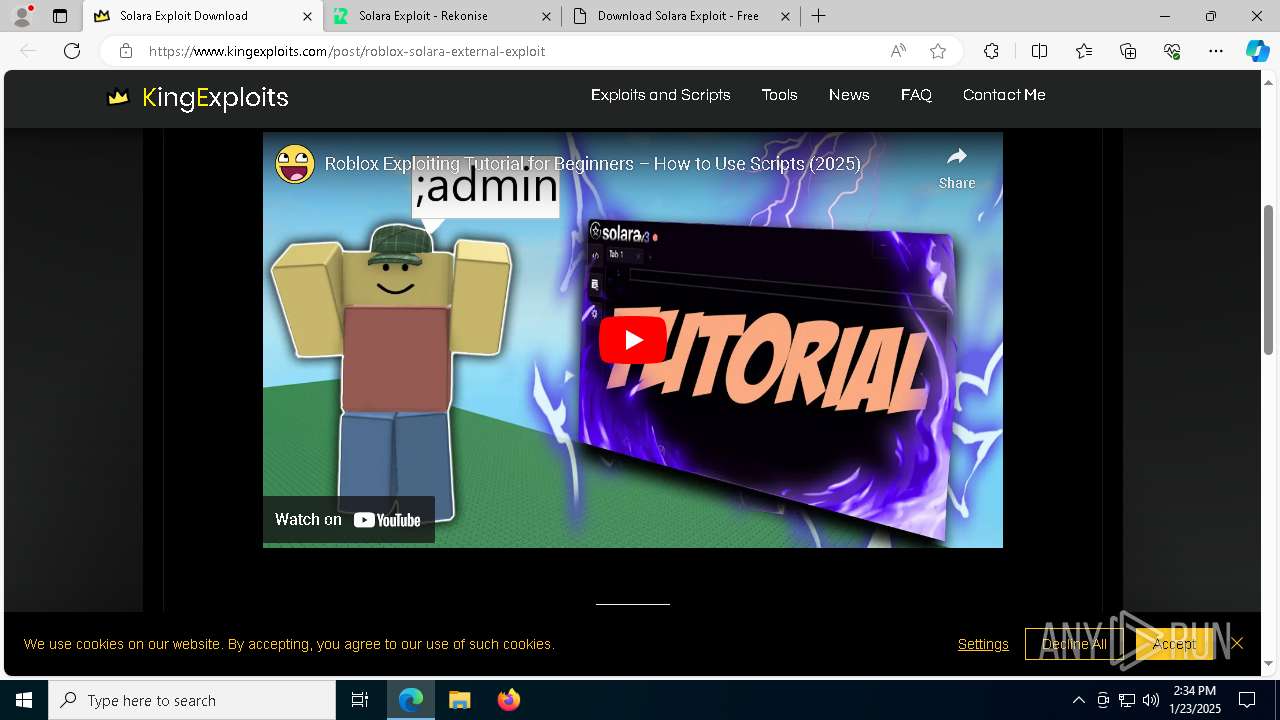Open Browser essentials heart icon
1280x720 pixels.
pyautogui.click(x=1172, y=51)
